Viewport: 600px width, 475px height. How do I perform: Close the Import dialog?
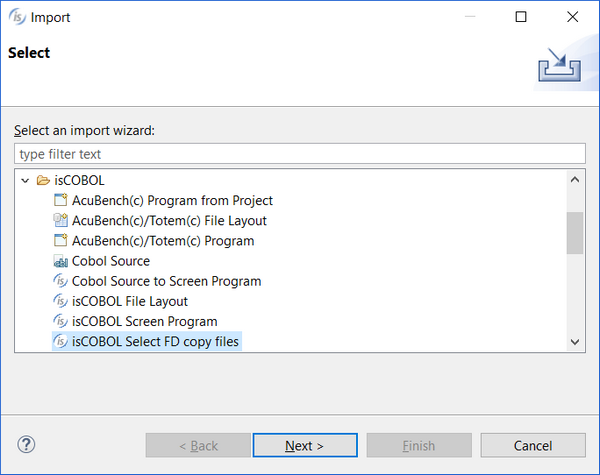tap(572, 17)
